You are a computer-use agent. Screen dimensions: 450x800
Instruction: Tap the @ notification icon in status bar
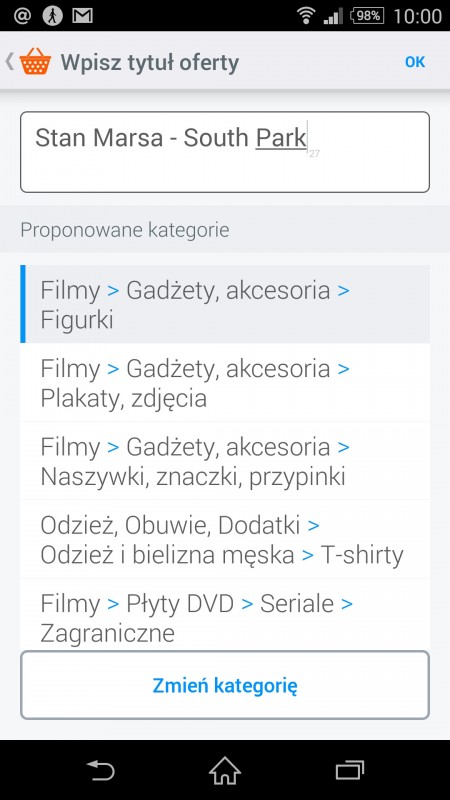point(22,16)
